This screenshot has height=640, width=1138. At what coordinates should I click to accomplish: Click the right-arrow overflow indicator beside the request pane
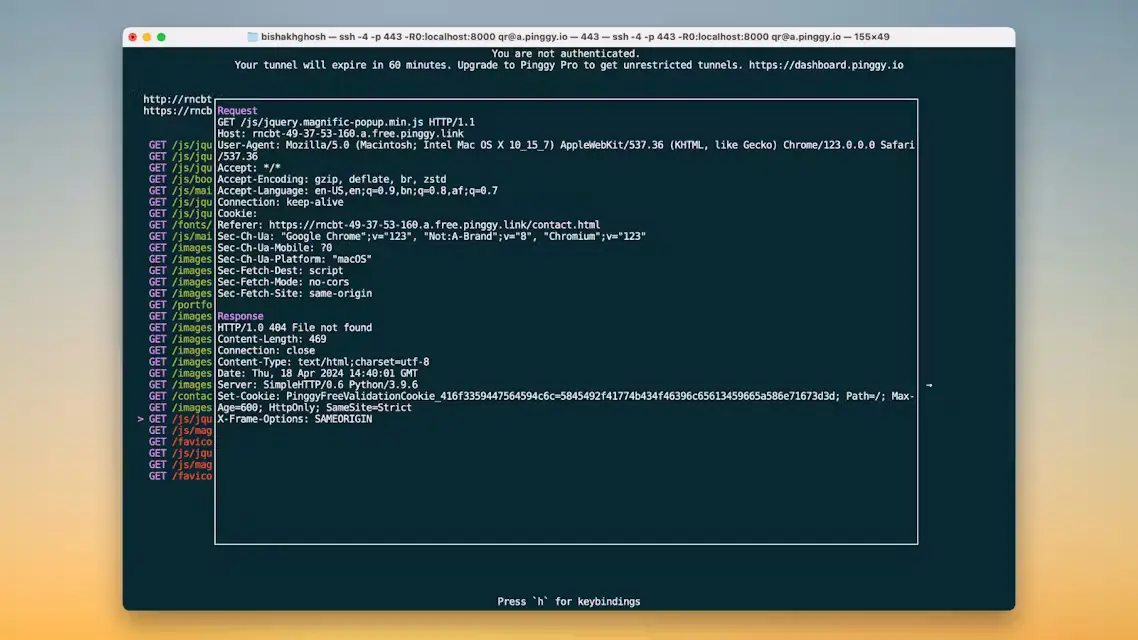pyautogui.click(x=929, y=384)
